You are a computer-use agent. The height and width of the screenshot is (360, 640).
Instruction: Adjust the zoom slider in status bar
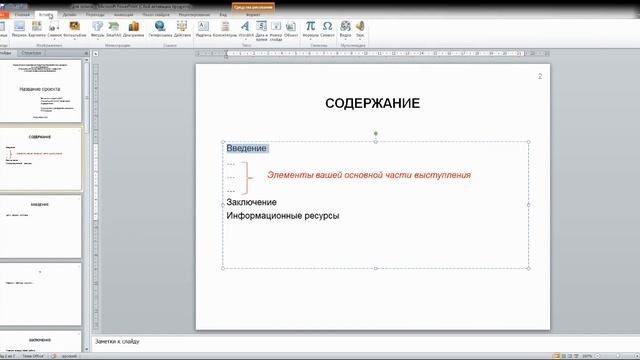pos(617,356)
